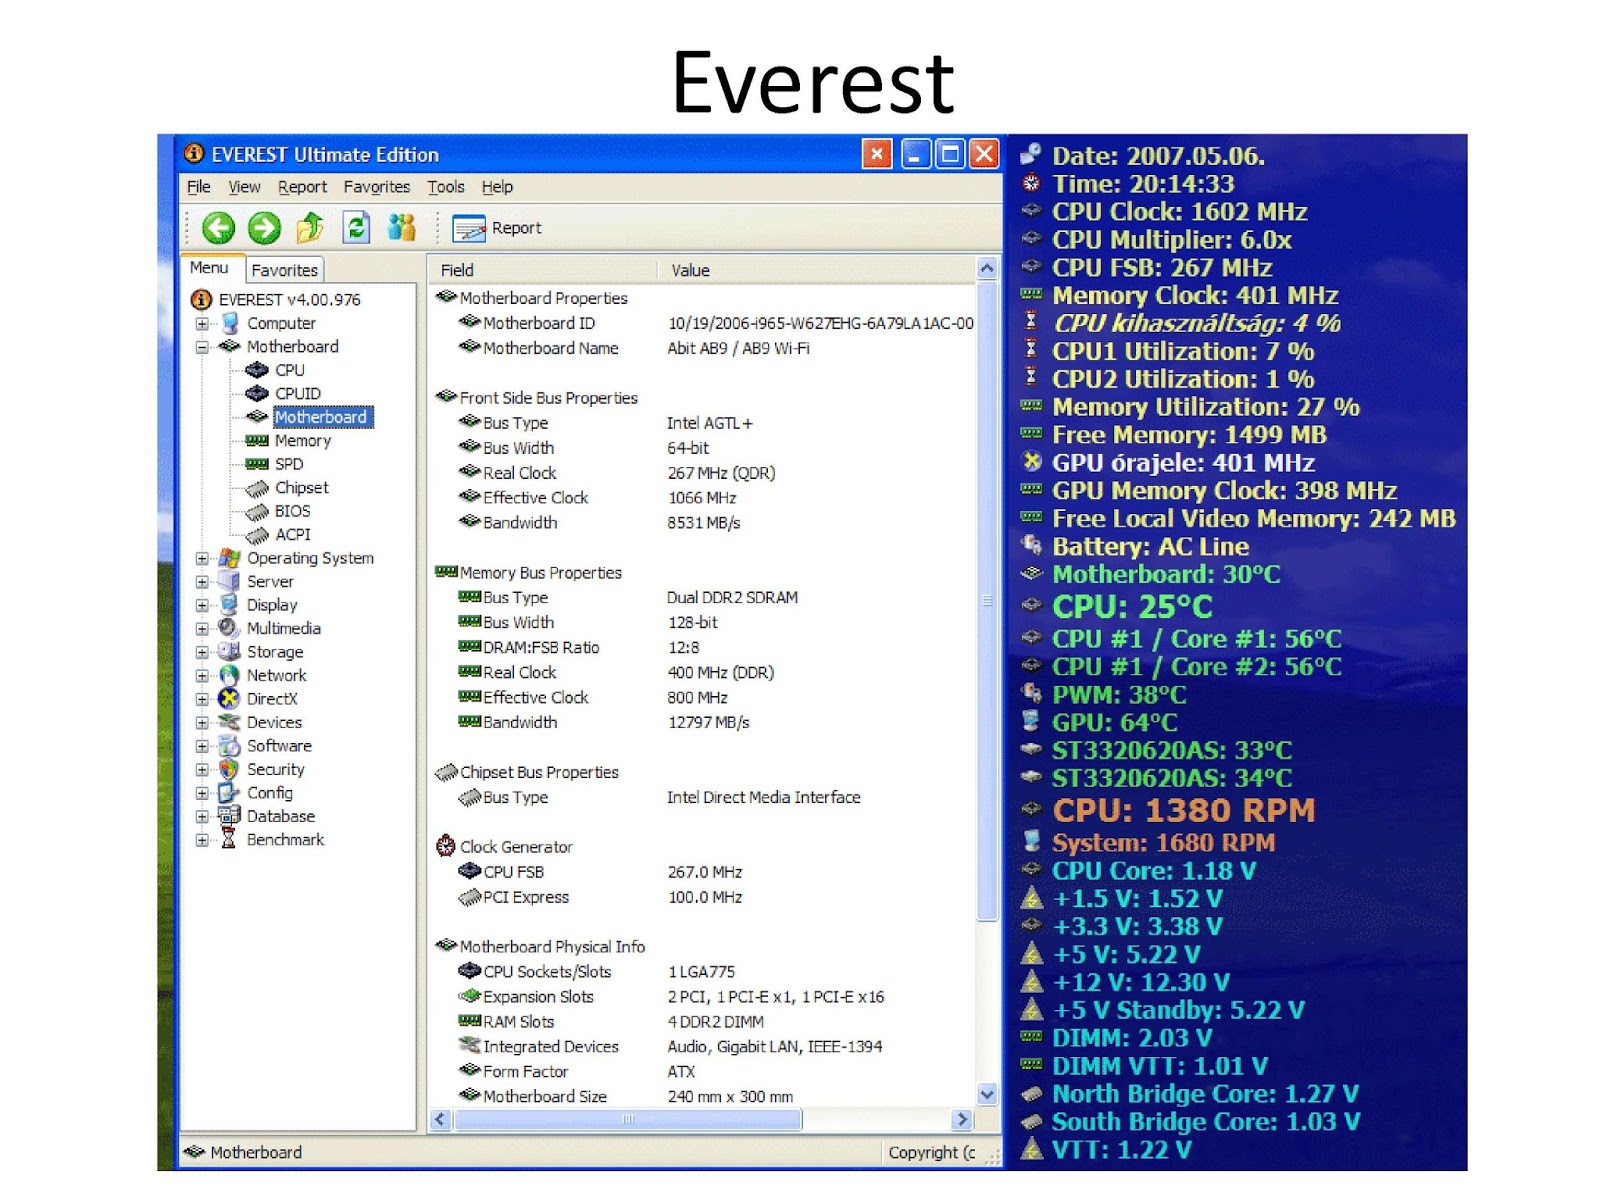Click the vertical scrollbar down arrow
The height and width of the screenshot is (1200, 1600).
987,1094
